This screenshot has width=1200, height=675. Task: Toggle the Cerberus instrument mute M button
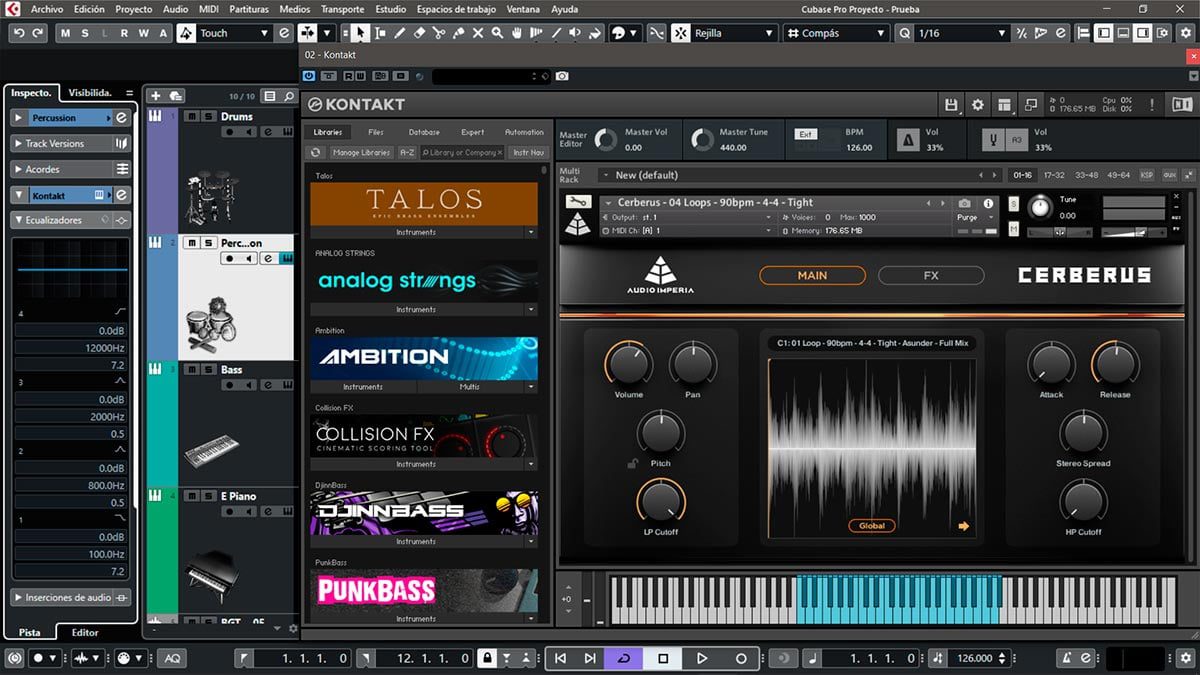[1014, 230]
